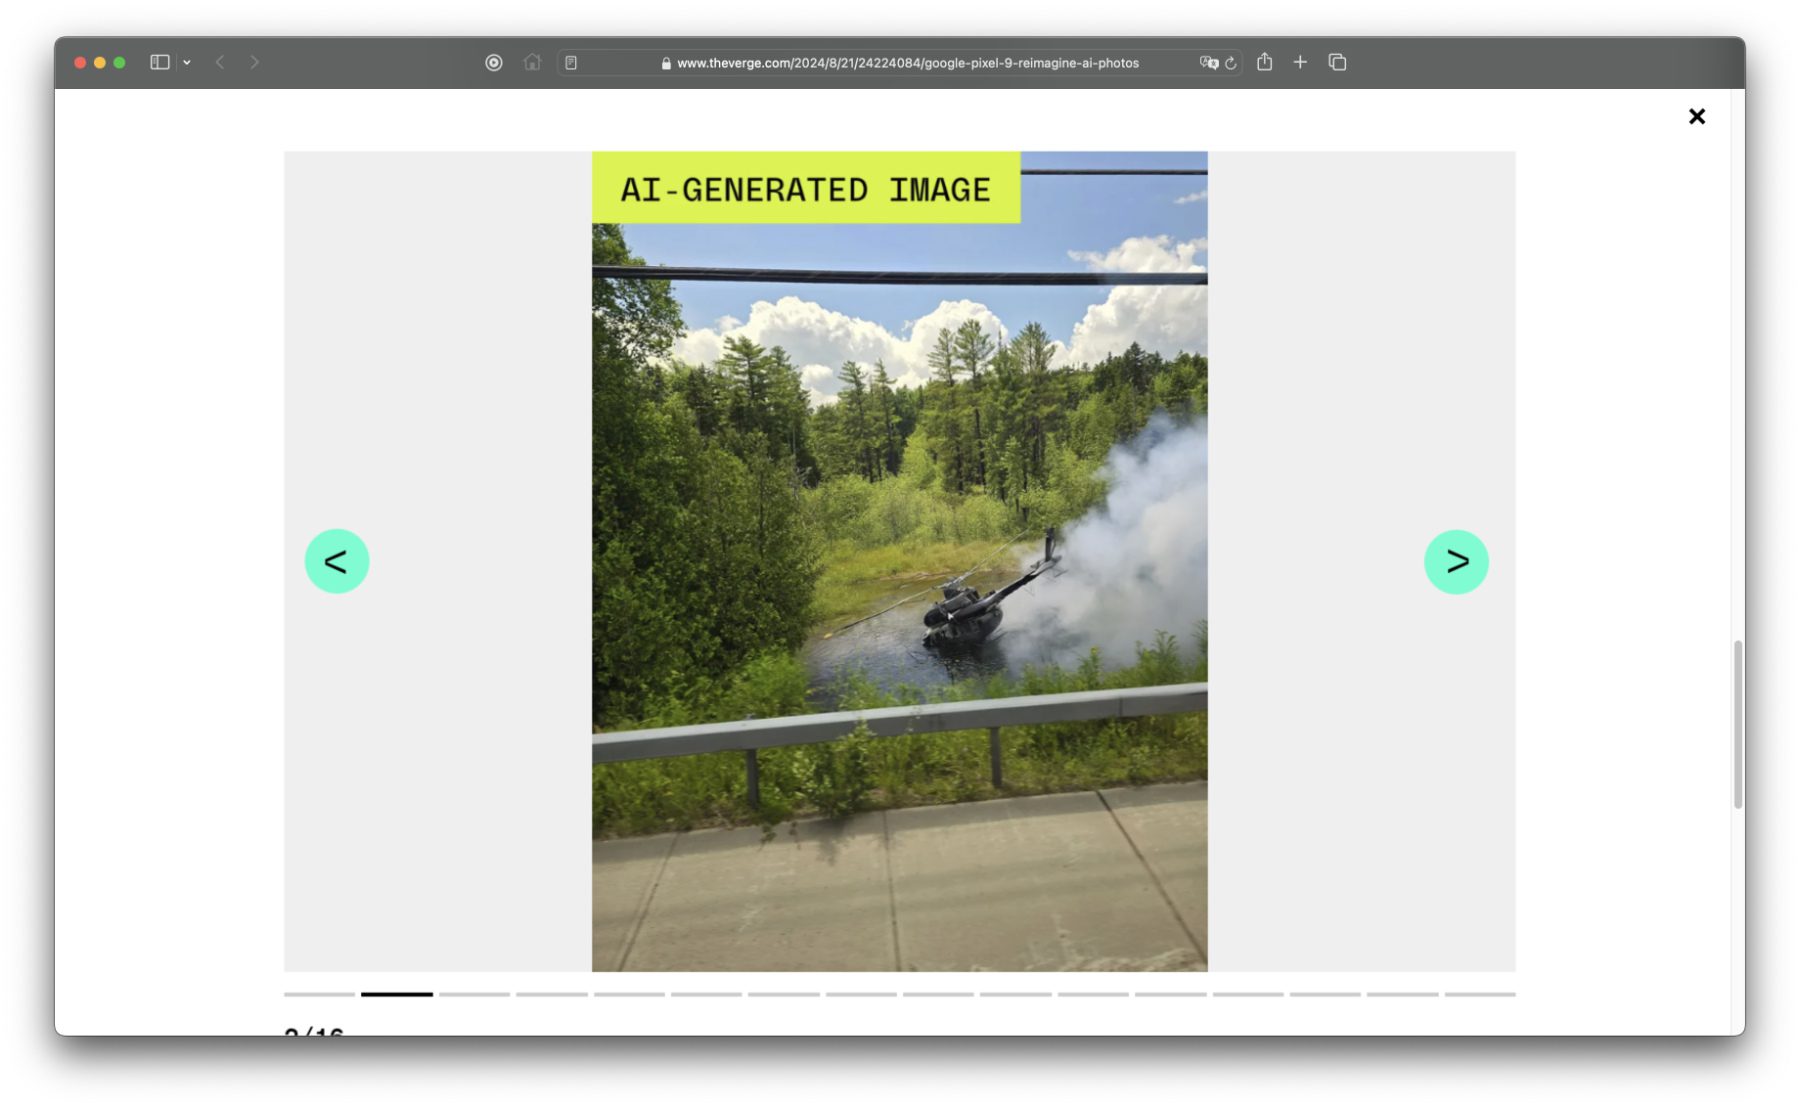The height and width of the screenshot is (1108, 1800).
Task: Open the privacy report shield icon
Action: tap(493, 62)
